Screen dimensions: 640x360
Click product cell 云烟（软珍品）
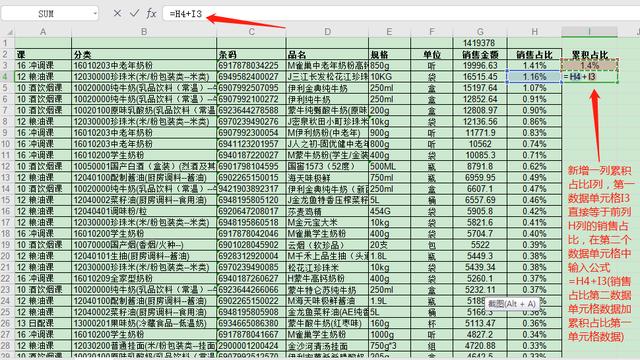[x=327, y=245]
